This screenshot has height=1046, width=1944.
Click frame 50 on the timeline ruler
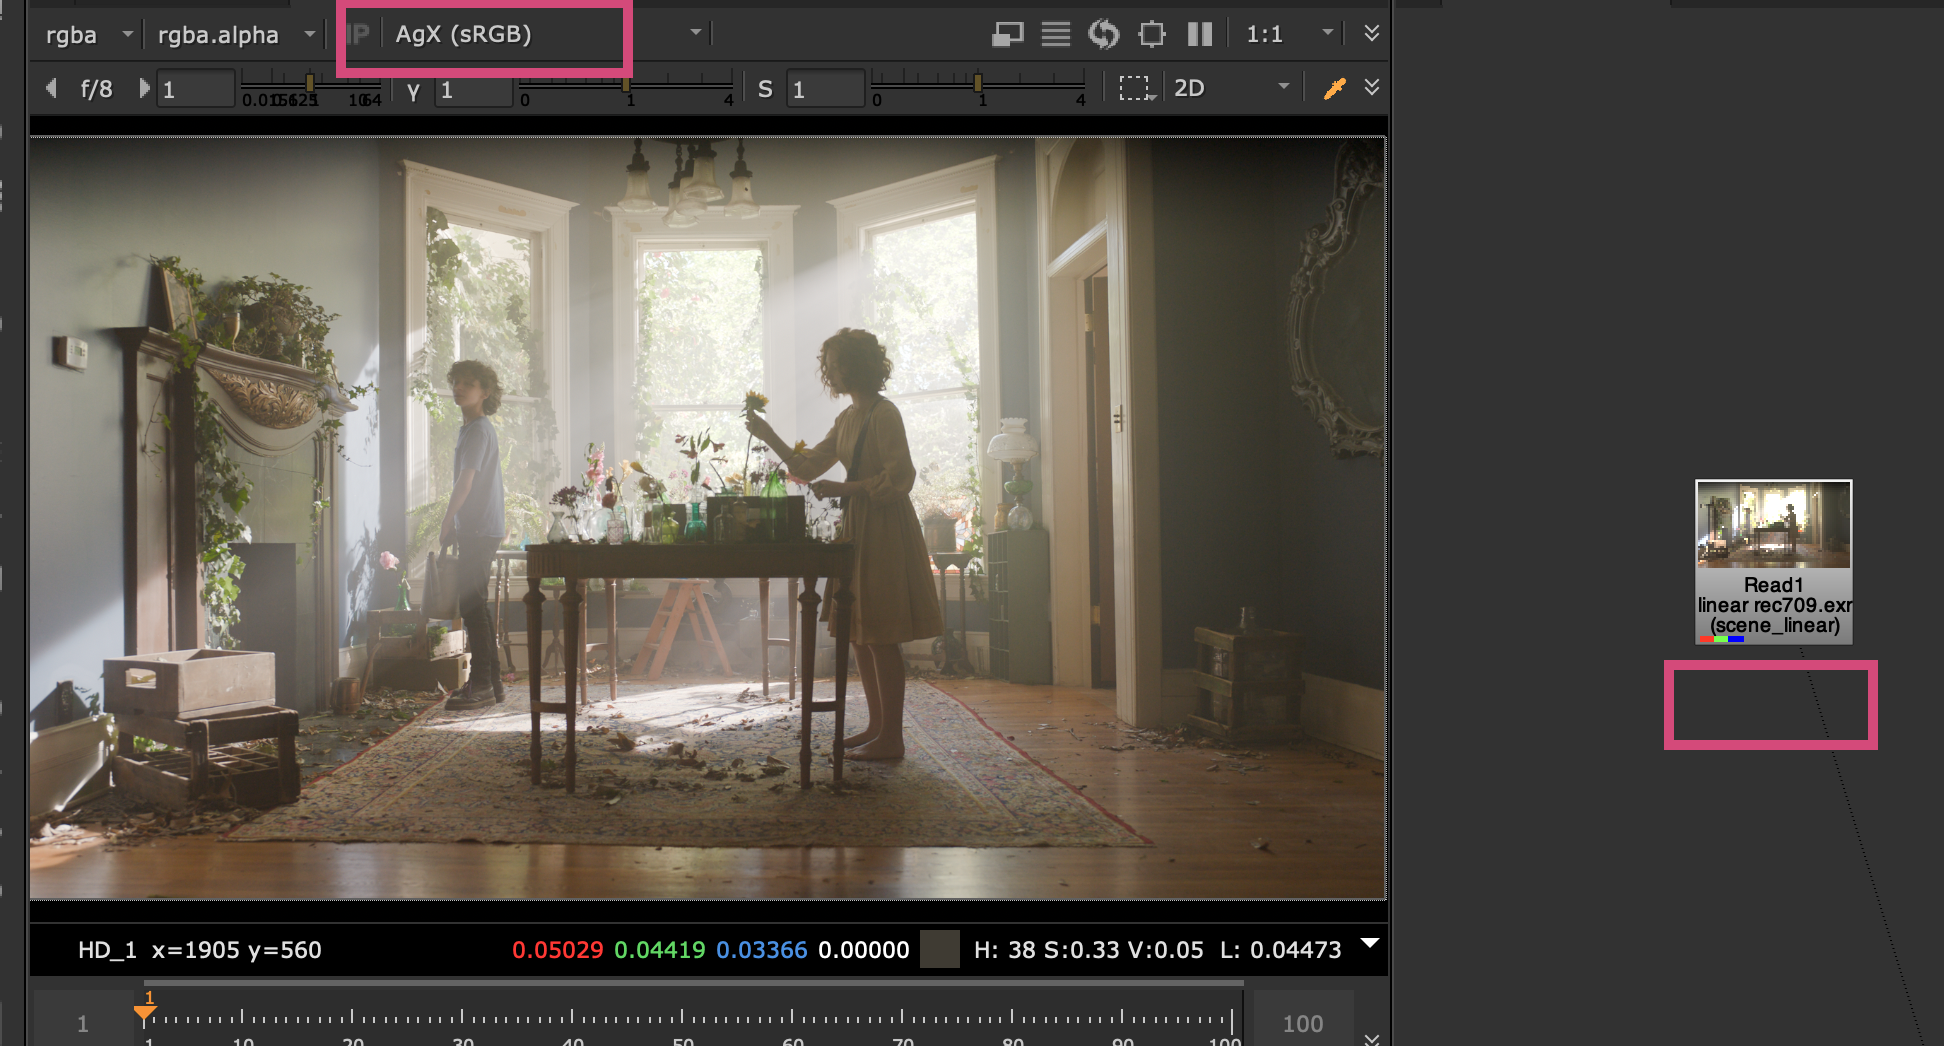click(683, 1020)
